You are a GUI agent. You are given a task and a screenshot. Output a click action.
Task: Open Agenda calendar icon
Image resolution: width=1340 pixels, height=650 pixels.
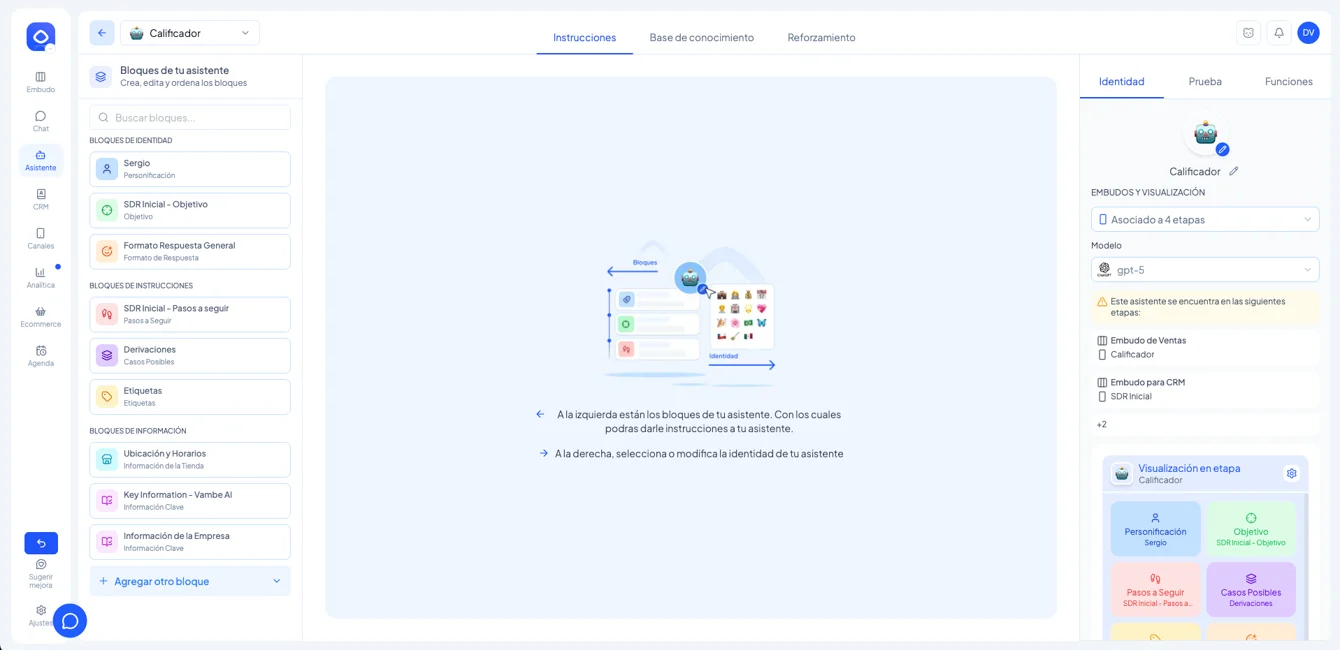40,355
